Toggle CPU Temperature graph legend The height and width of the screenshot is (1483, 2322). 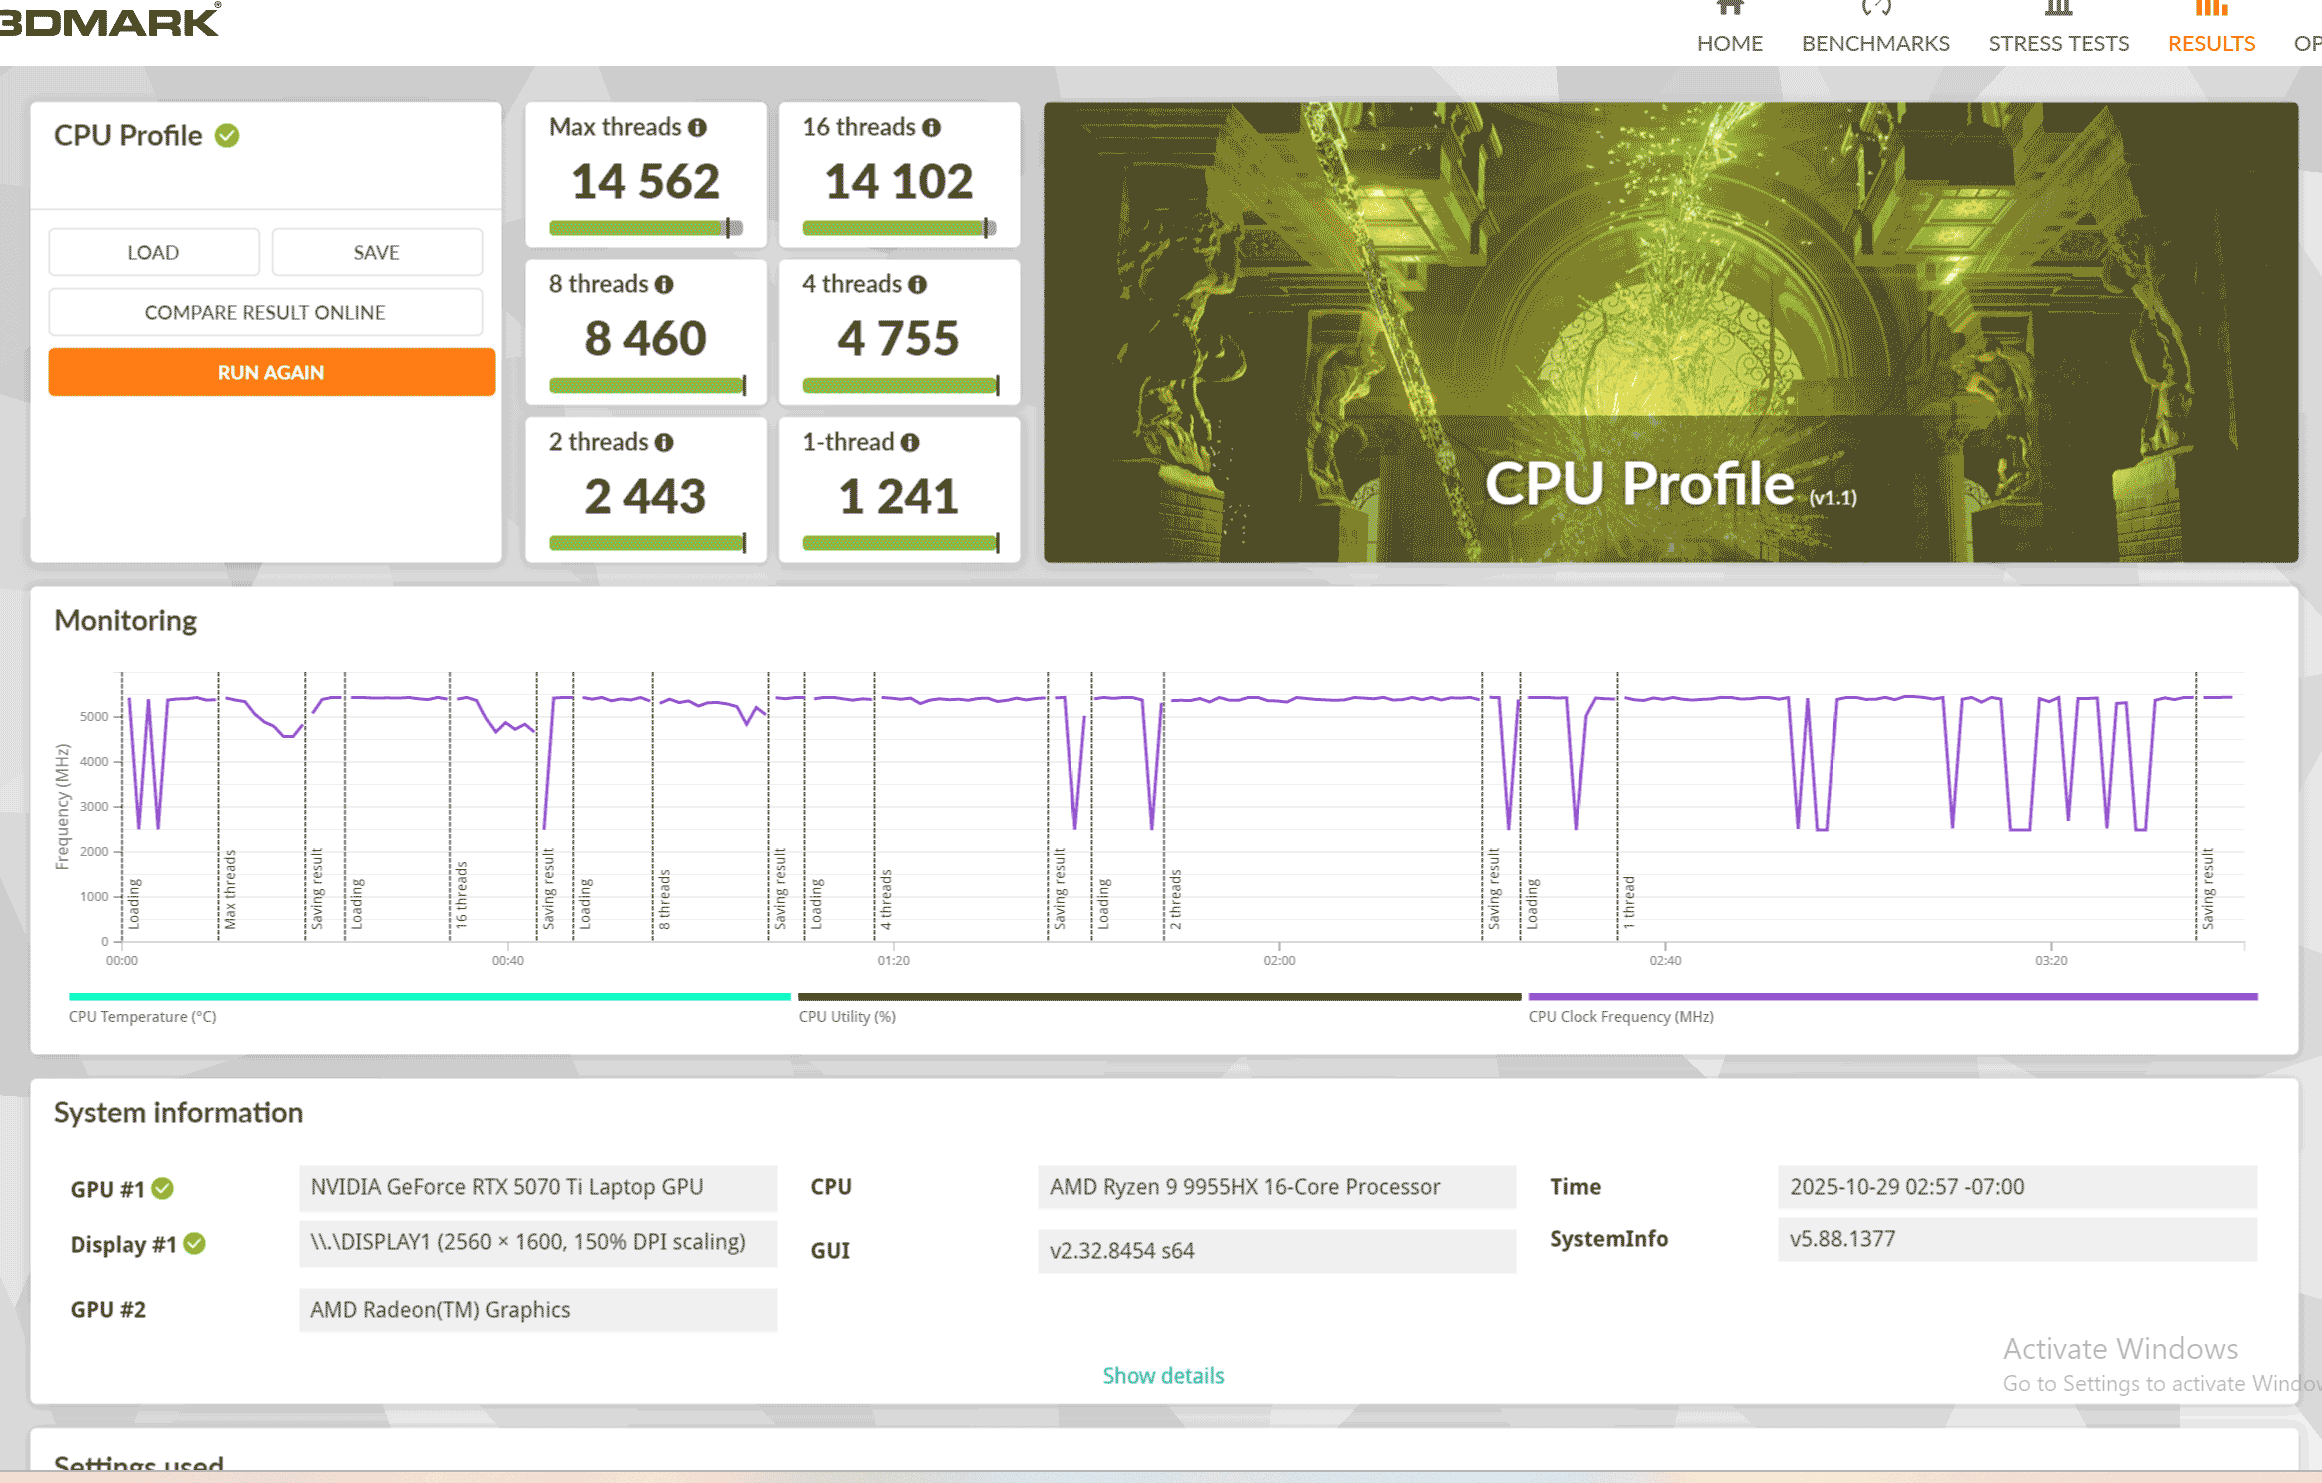click(142, 1016)
